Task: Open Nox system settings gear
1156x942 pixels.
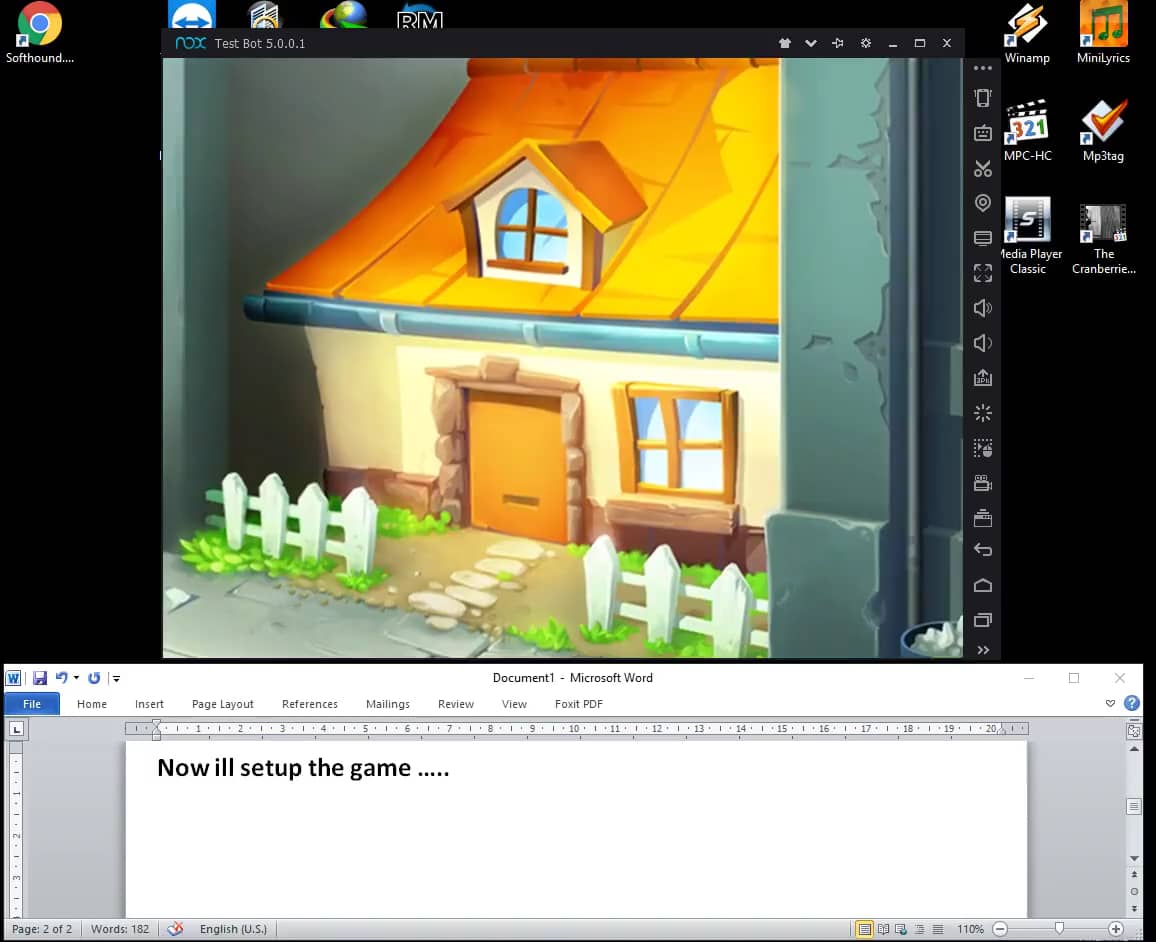Action: pos(866,43)
